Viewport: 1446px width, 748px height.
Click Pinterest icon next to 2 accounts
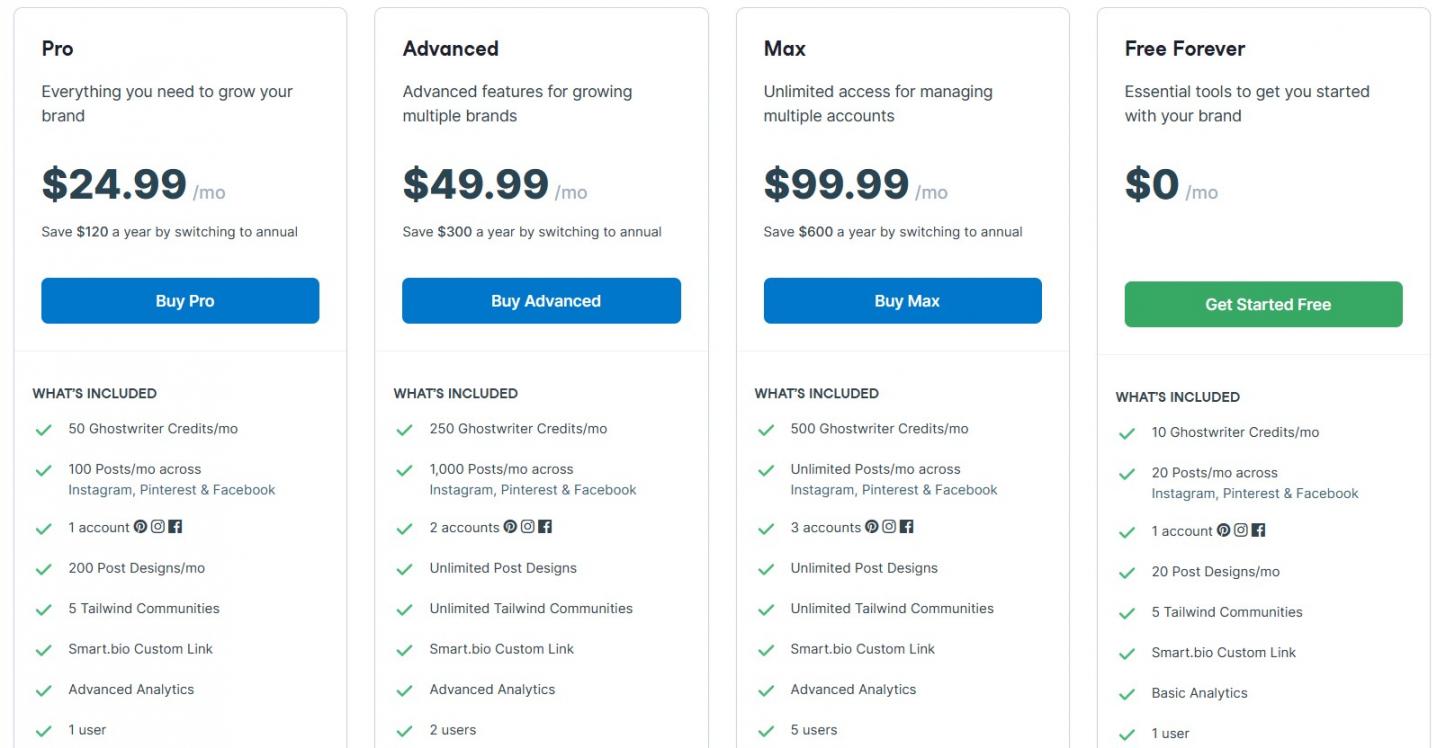pos(511,527)
